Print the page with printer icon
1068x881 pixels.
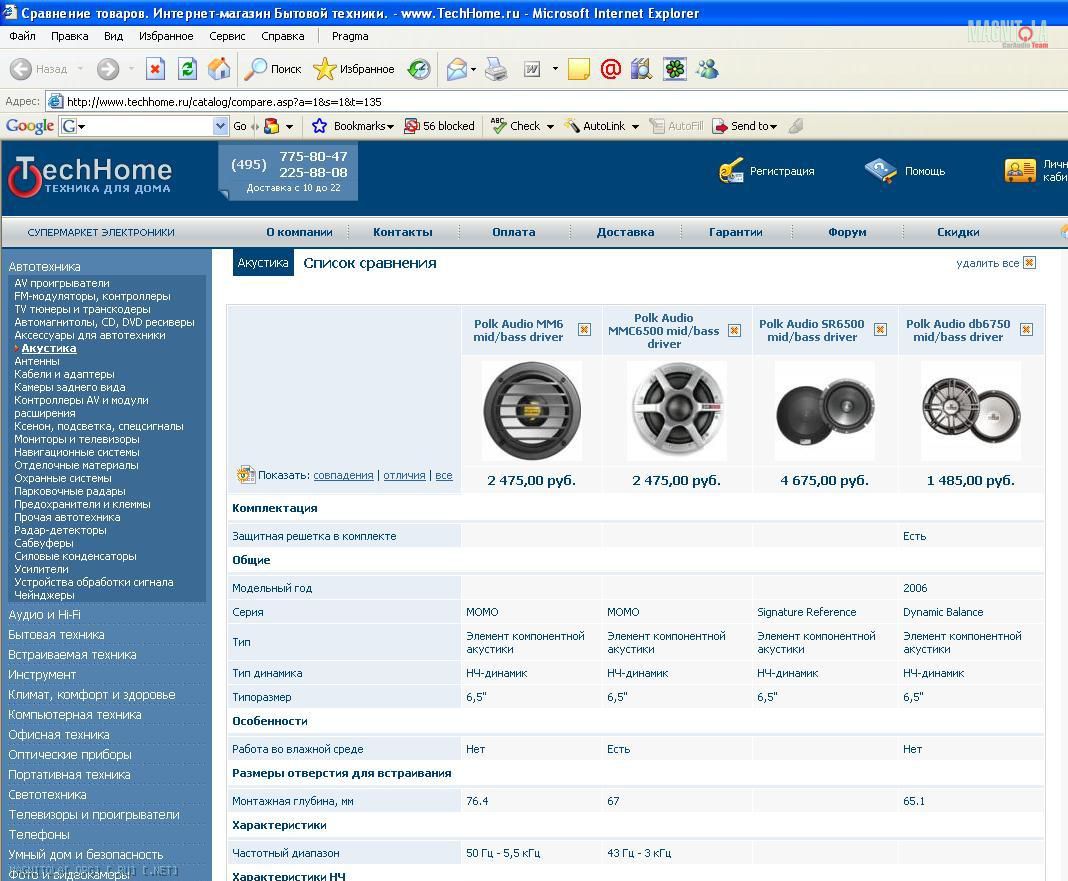[x=496, y=69]
